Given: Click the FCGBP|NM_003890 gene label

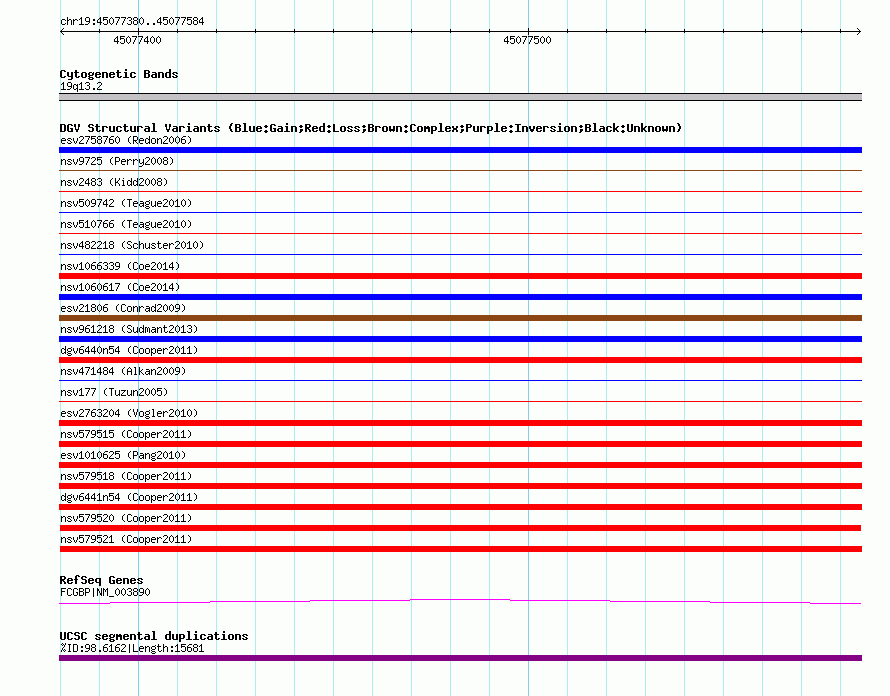Looking at the screenshot, I should click(105, 592).
